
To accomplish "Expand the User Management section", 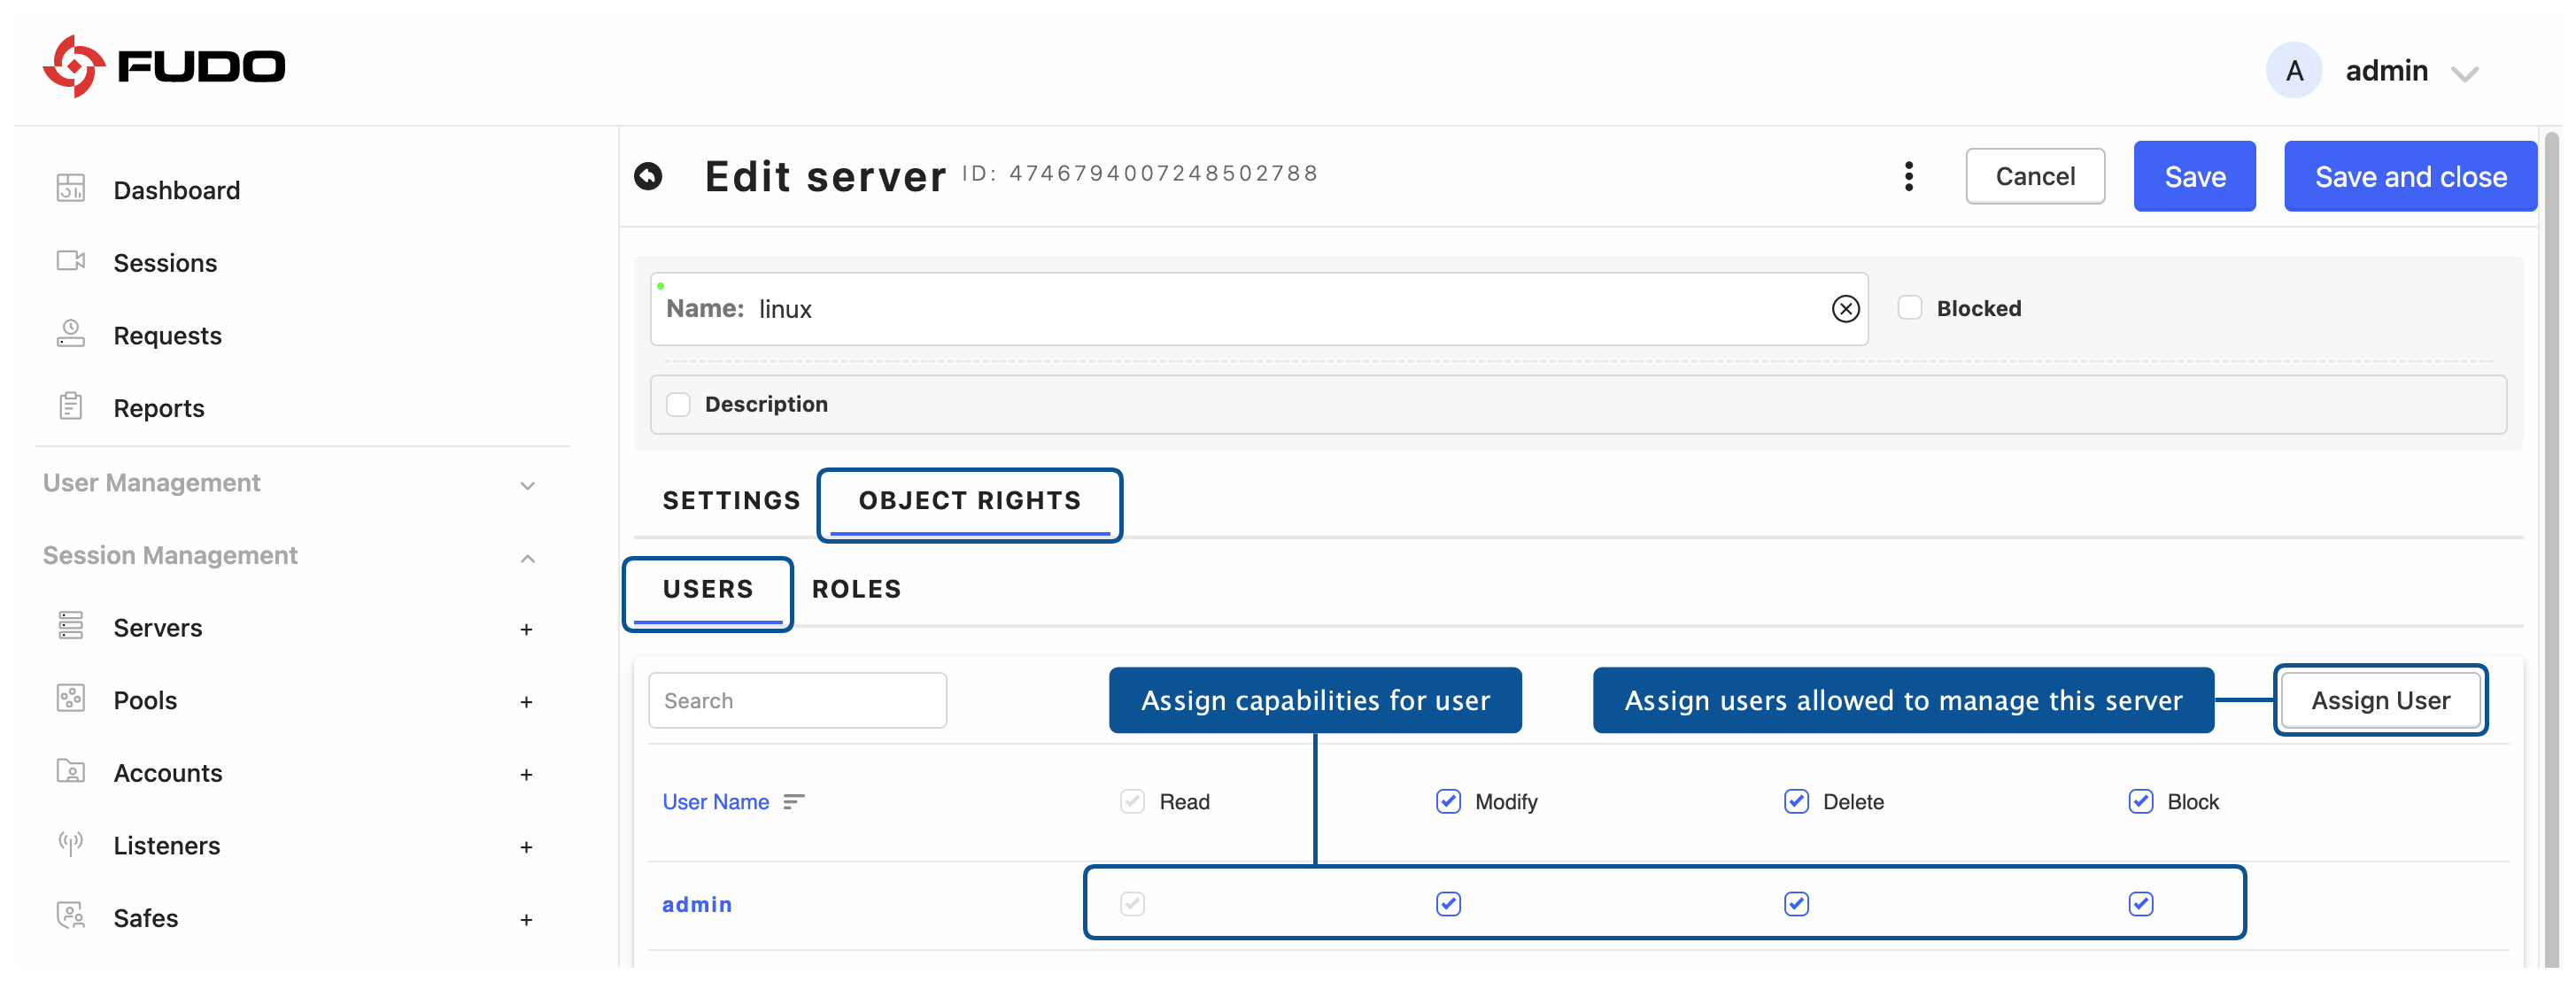I will point(527,486).
